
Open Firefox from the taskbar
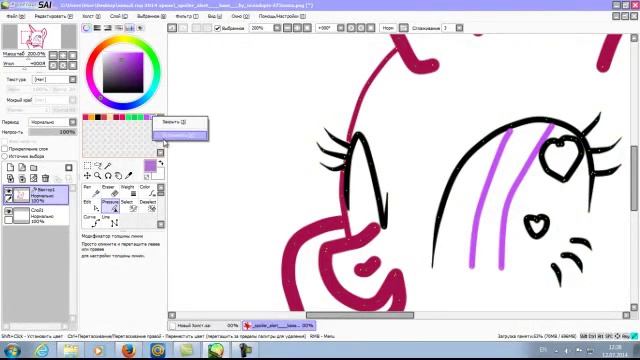(128, 350)
